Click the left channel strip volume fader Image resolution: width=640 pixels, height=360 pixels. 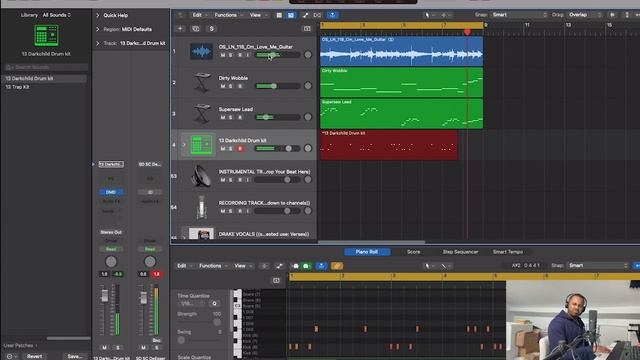(104, 295)
